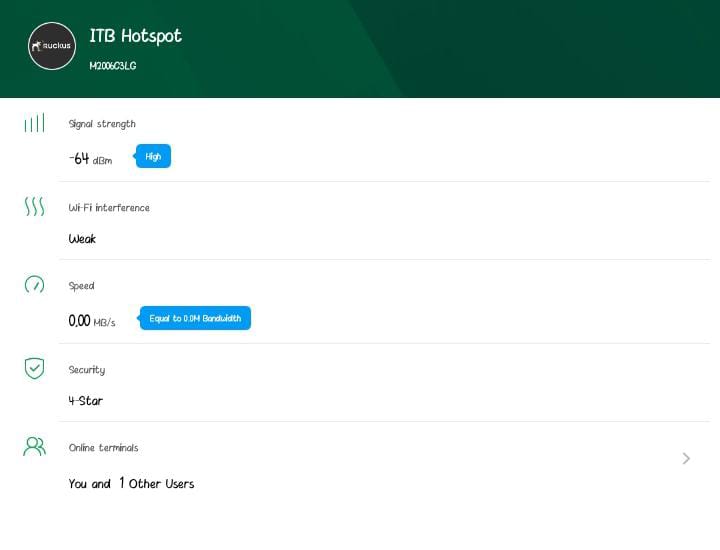The width and height of the screenshot is (720, 550).
Task: Select the ITB Hotspot title
Action: pos(136,36)
